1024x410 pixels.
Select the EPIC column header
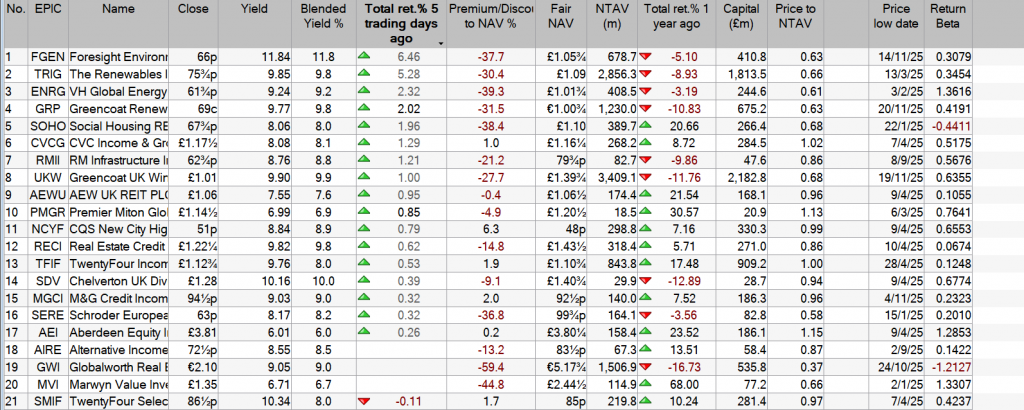[x=47, y=10]
